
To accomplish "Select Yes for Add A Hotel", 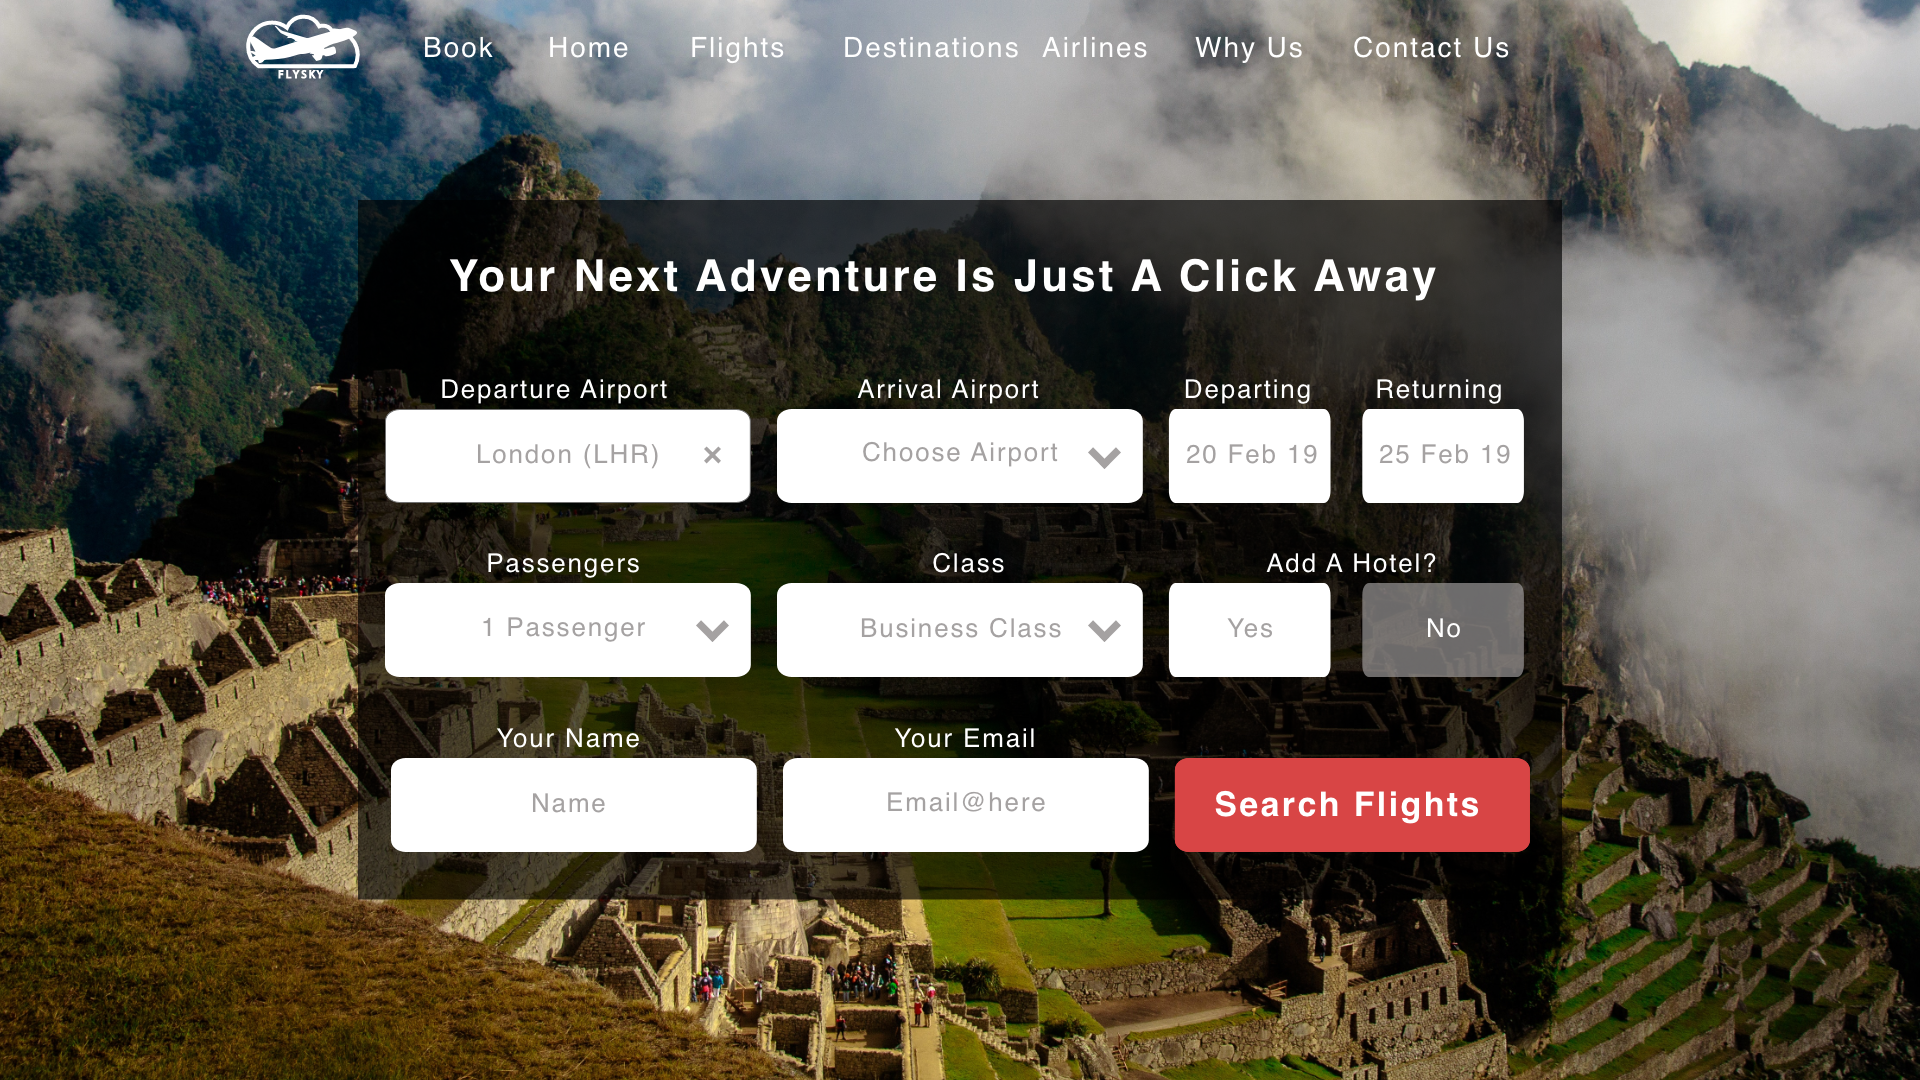I will [x=1249, y=630].
